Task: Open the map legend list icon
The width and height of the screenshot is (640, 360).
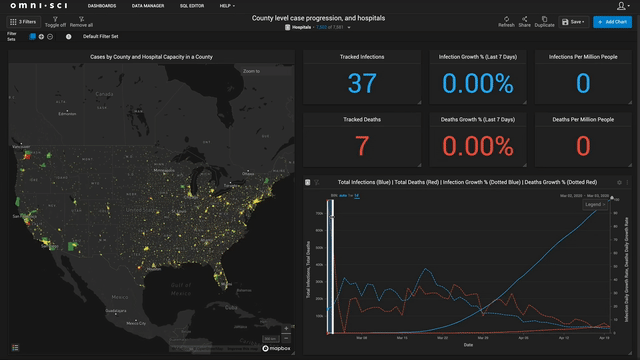Action: [15, 348]
